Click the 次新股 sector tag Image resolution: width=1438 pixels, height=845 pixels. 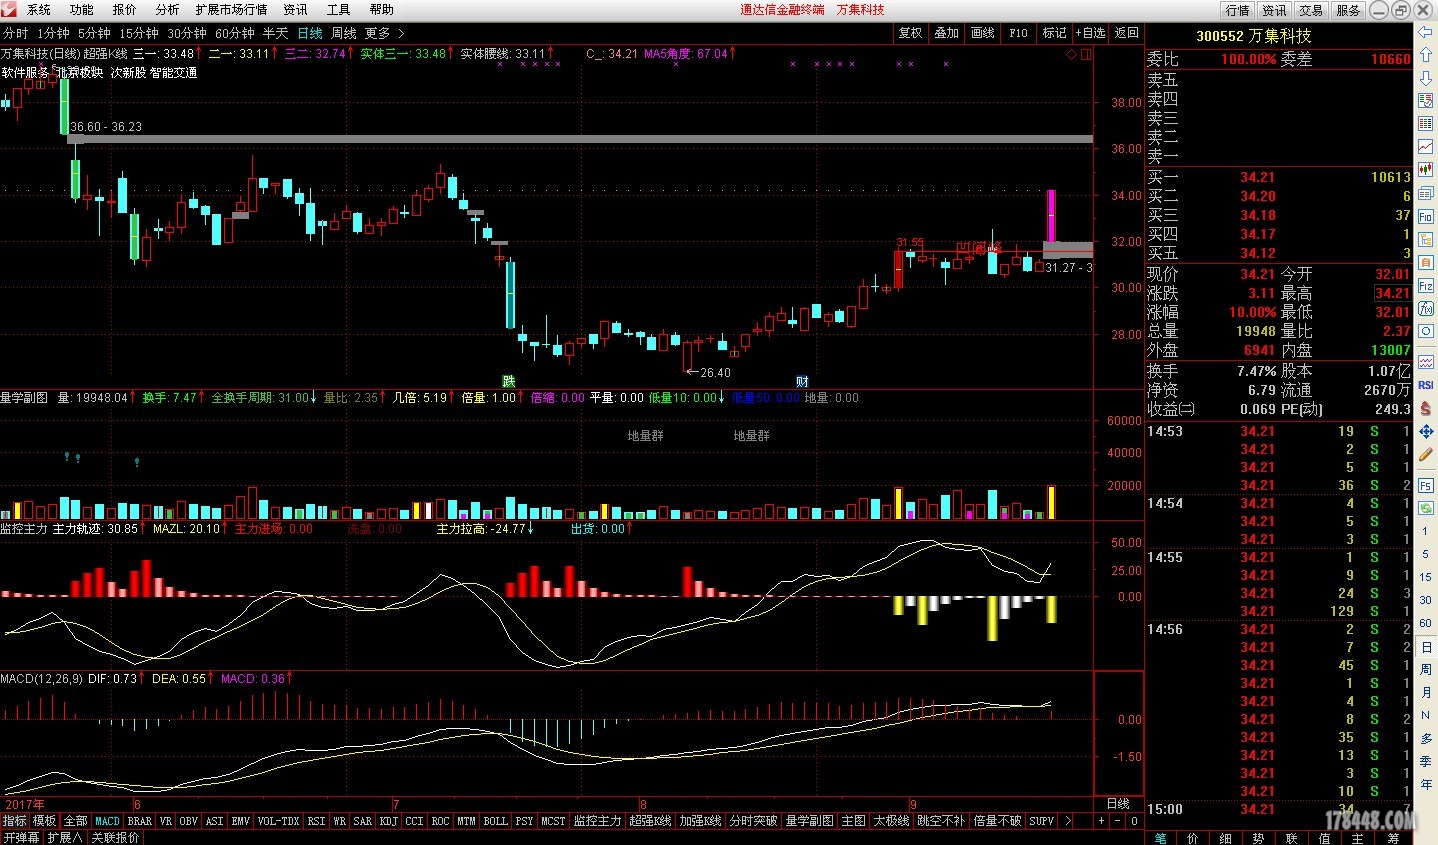coord(128,73)
